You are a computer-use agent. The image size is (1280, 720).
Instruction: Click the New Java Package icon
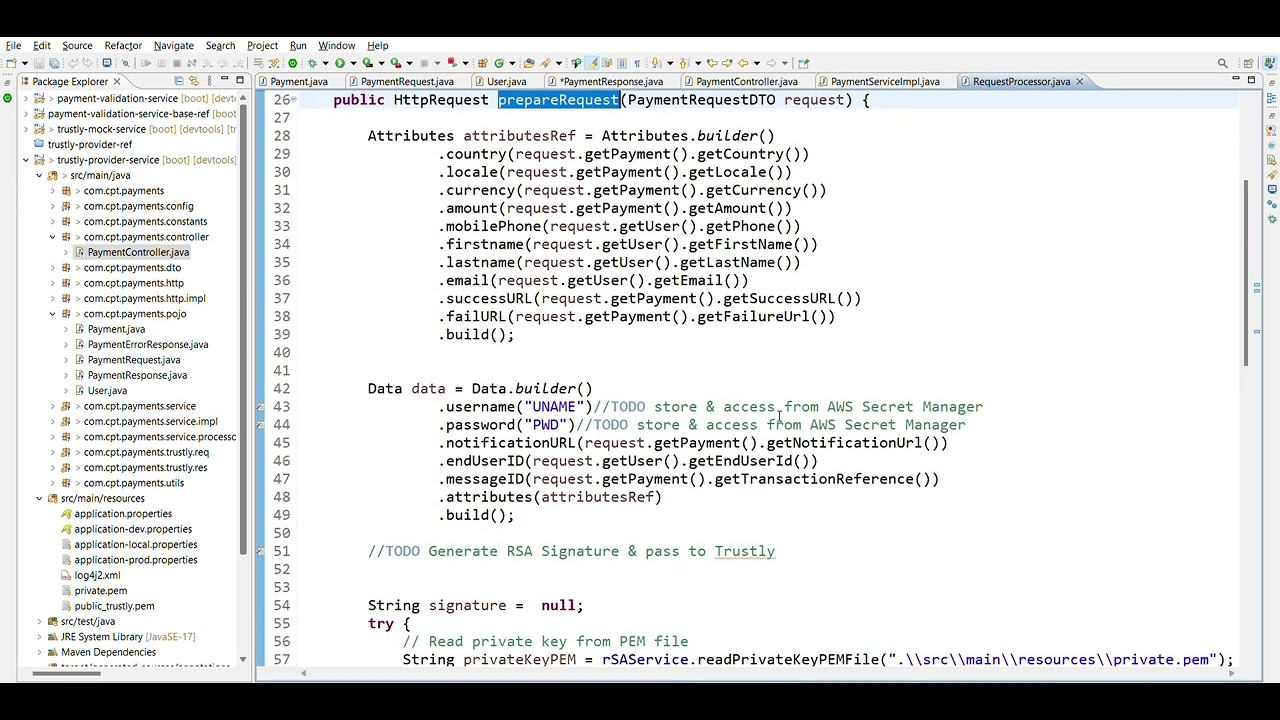(x=482, y=63)
